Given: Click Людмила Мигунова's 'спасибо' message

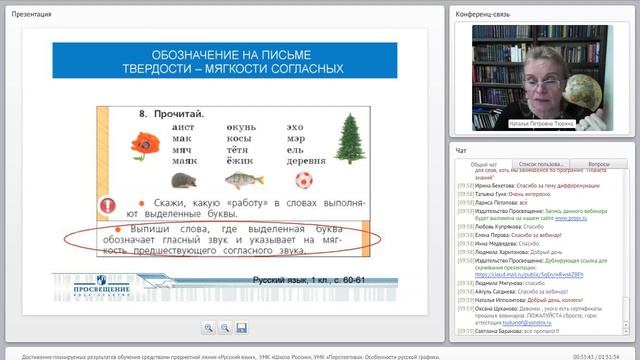Looking at the screenshot, I should (x=501, y=283).
